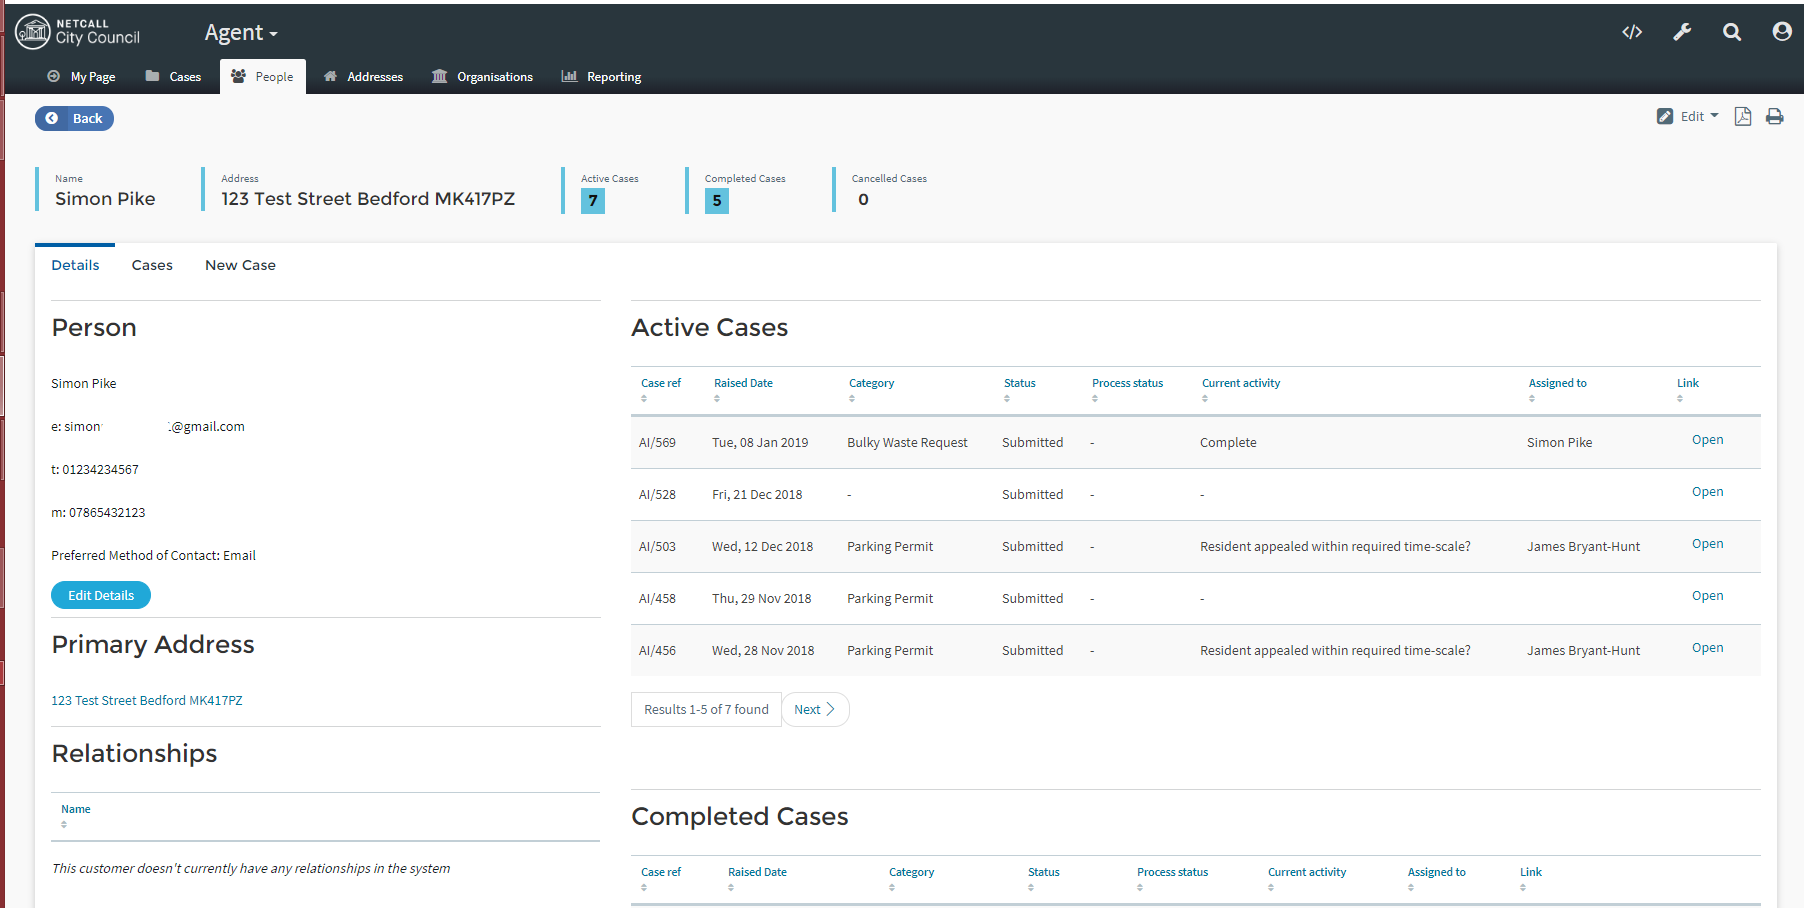Select the header address 123 Test Street Bedford
Screen dimensions: 1804x908
(368, 199)
